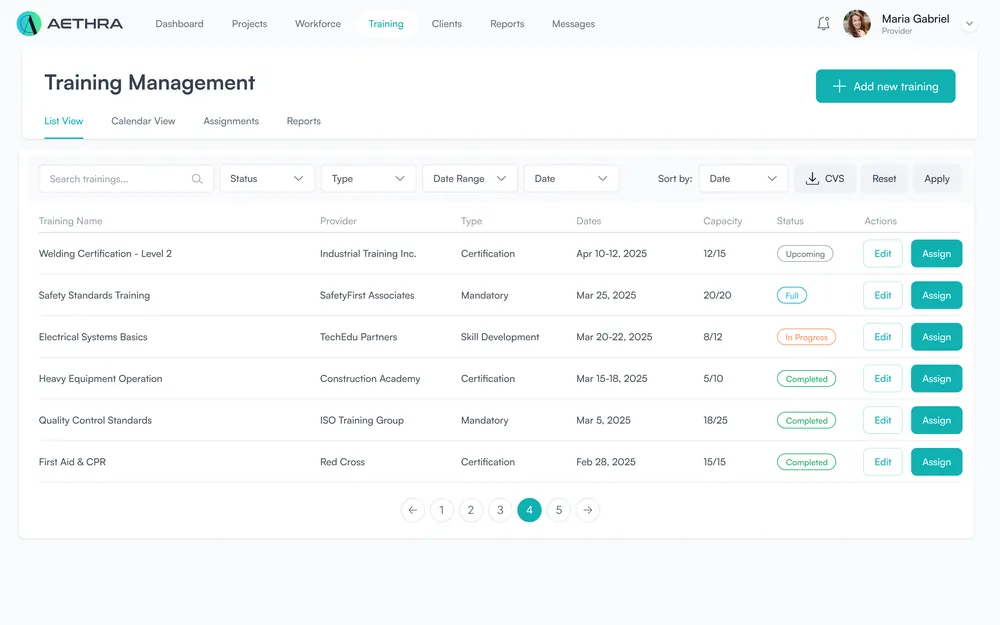Focus the Search trainings input field

click(x=126, y=179)
